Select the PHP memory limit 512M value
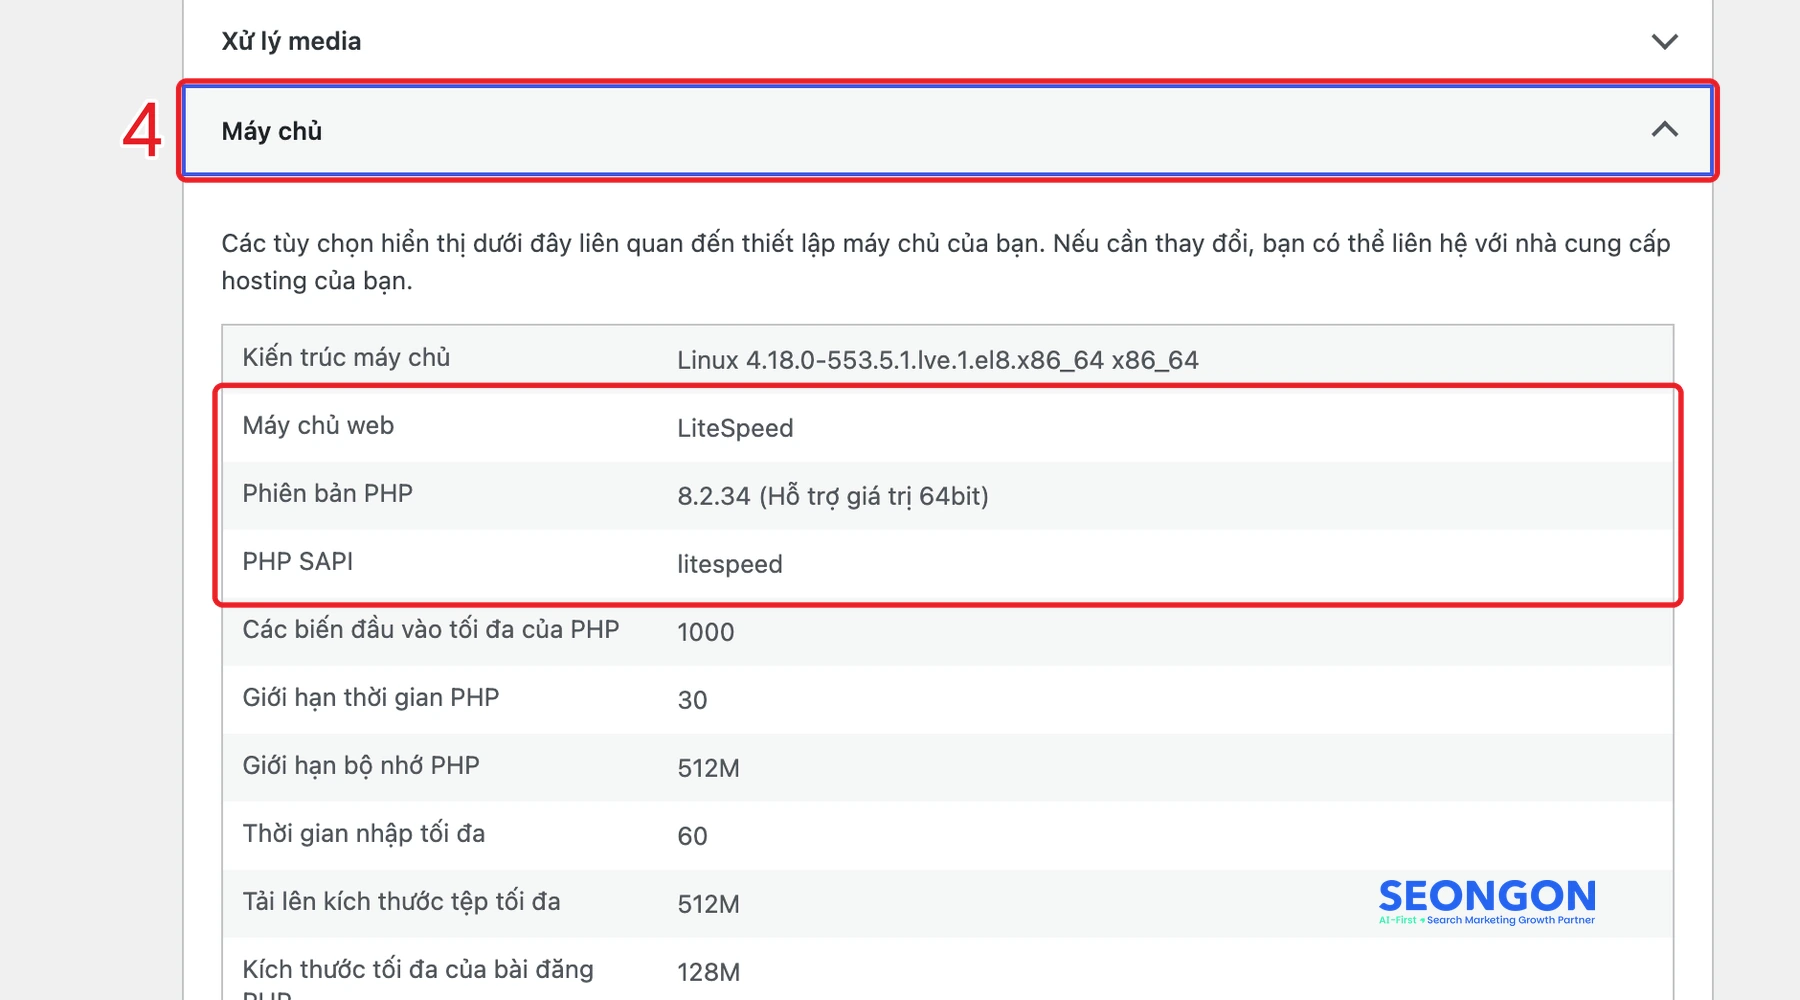The image size is (1800, 1000). click(x=708, y=768)
